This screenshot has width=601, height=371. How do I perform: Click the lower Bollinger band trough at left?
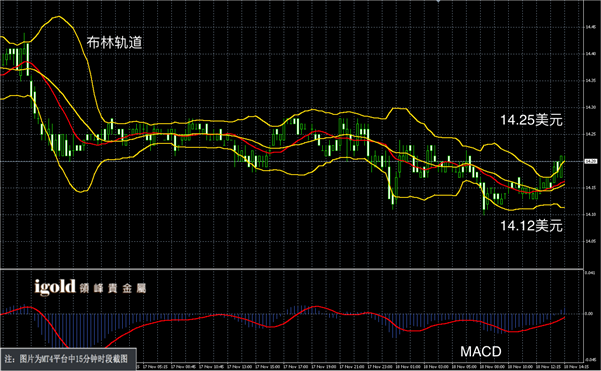[81, 191]
